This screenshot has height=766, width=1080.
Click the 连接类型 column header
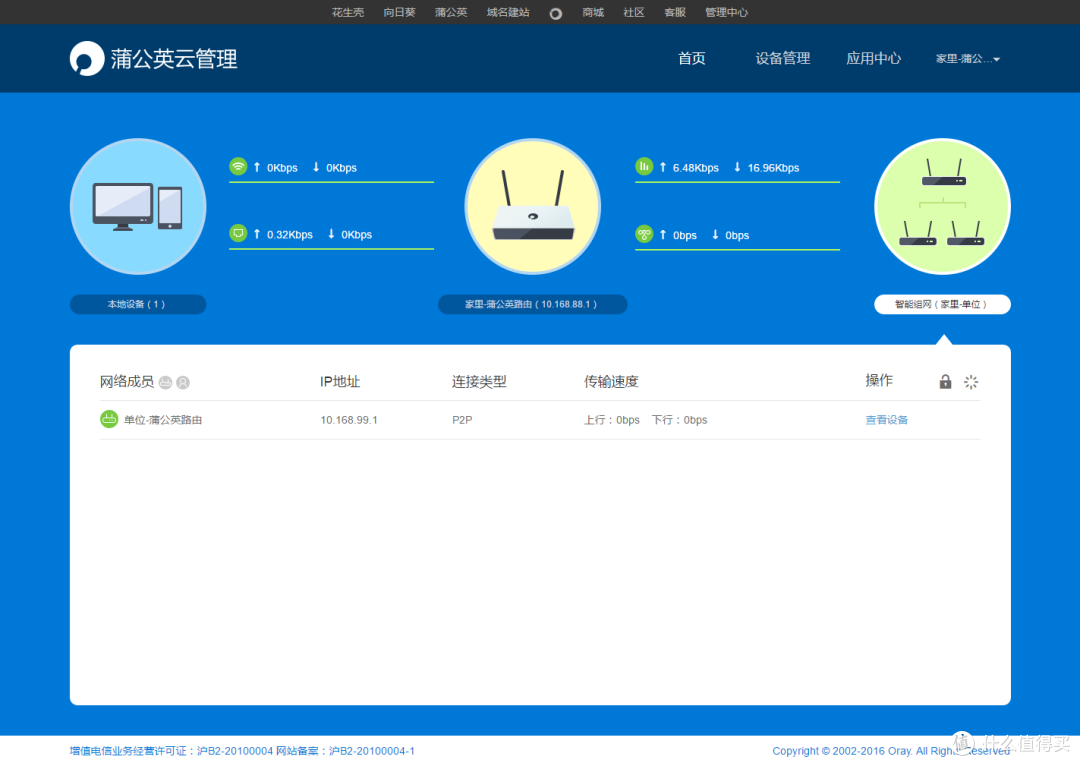(x=479, y=382)
